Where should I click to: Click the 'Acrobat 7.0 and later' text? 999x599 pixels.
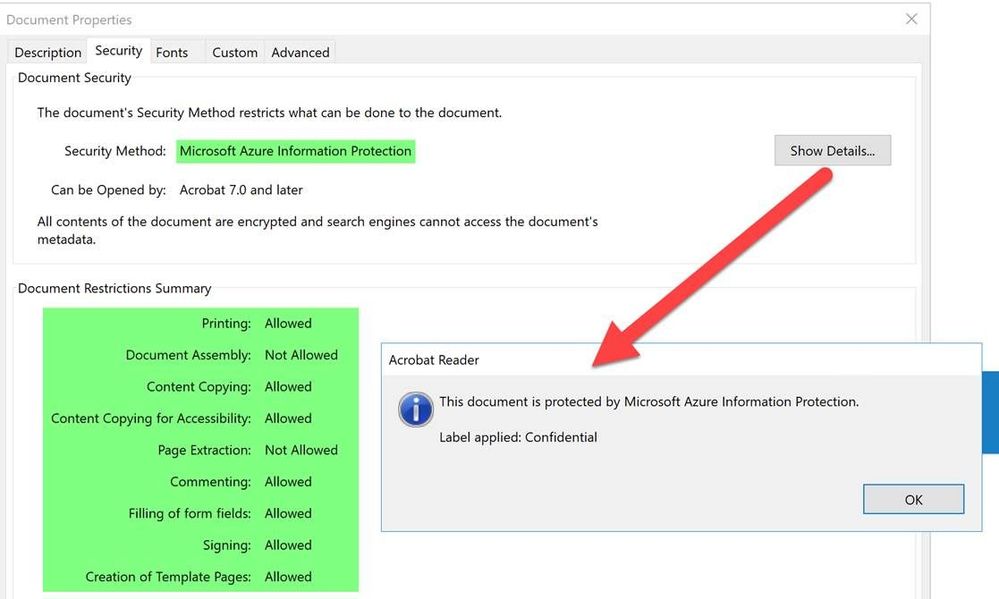tap(241, 190)
